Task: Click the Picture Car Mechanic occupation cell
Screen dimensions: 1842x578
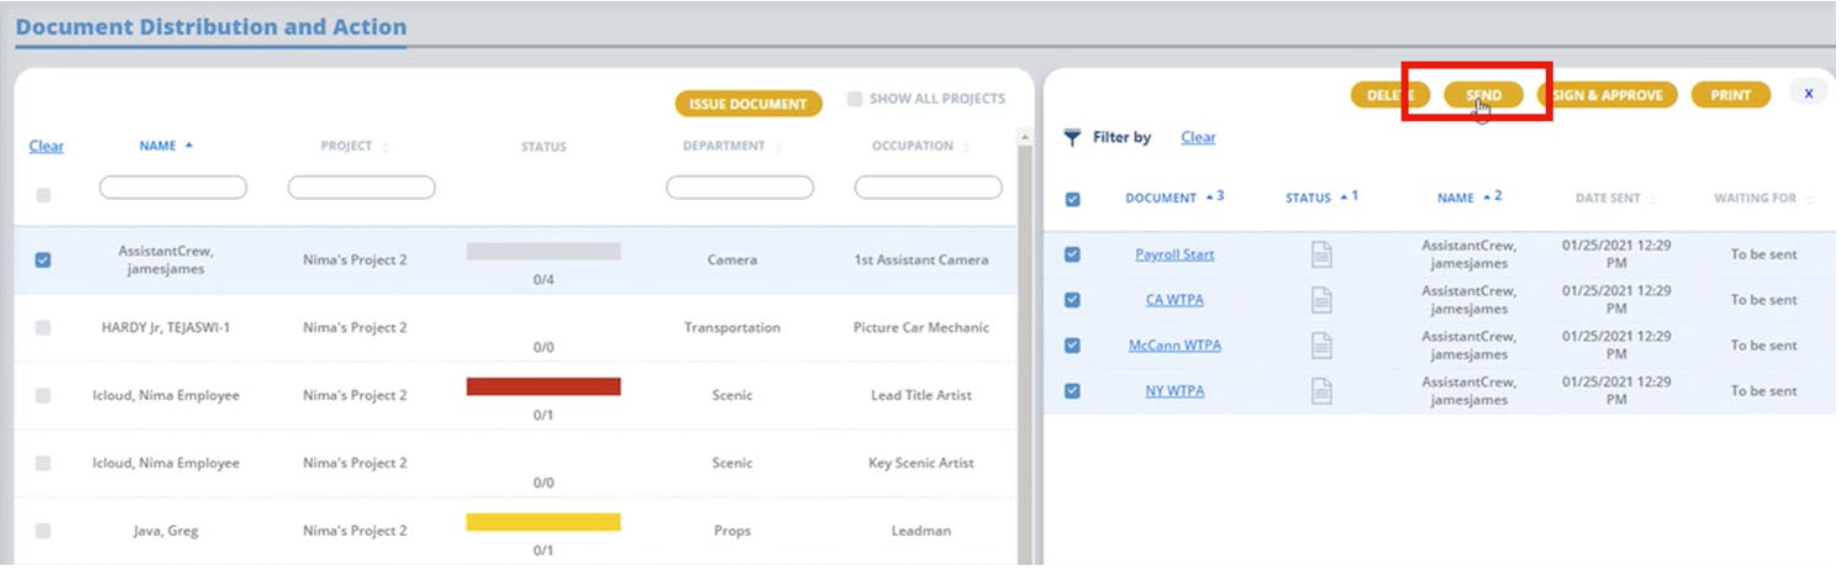Action: pyautogui.click(x=920, y=328)
